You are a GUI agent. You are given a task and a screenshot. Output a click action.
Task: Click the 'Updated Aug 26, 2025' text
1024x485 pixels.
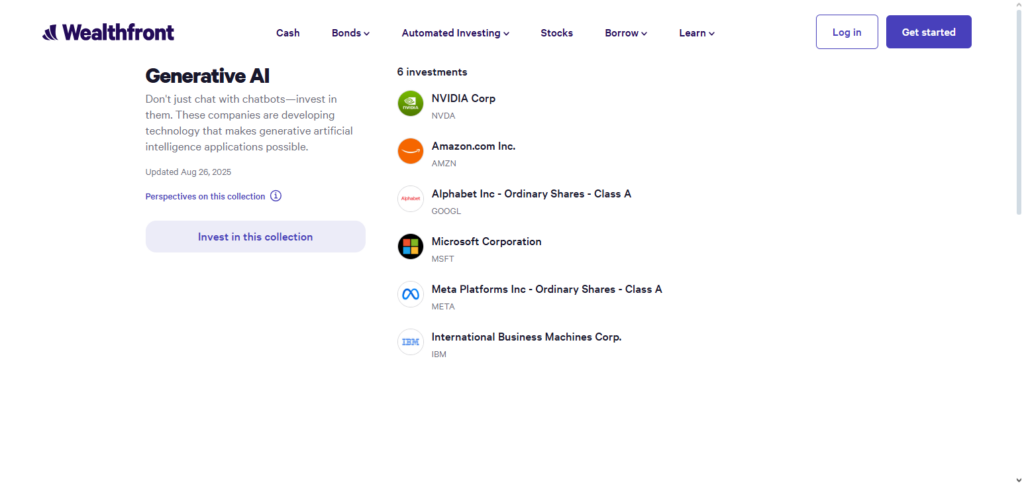coord(188,172)
